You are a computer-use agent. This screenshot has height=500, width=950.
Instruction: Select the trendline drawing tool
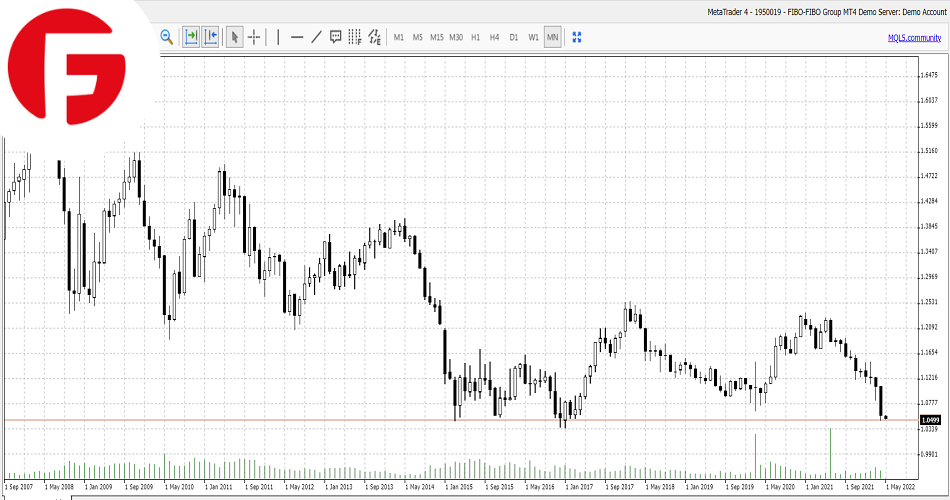(316, 37)
